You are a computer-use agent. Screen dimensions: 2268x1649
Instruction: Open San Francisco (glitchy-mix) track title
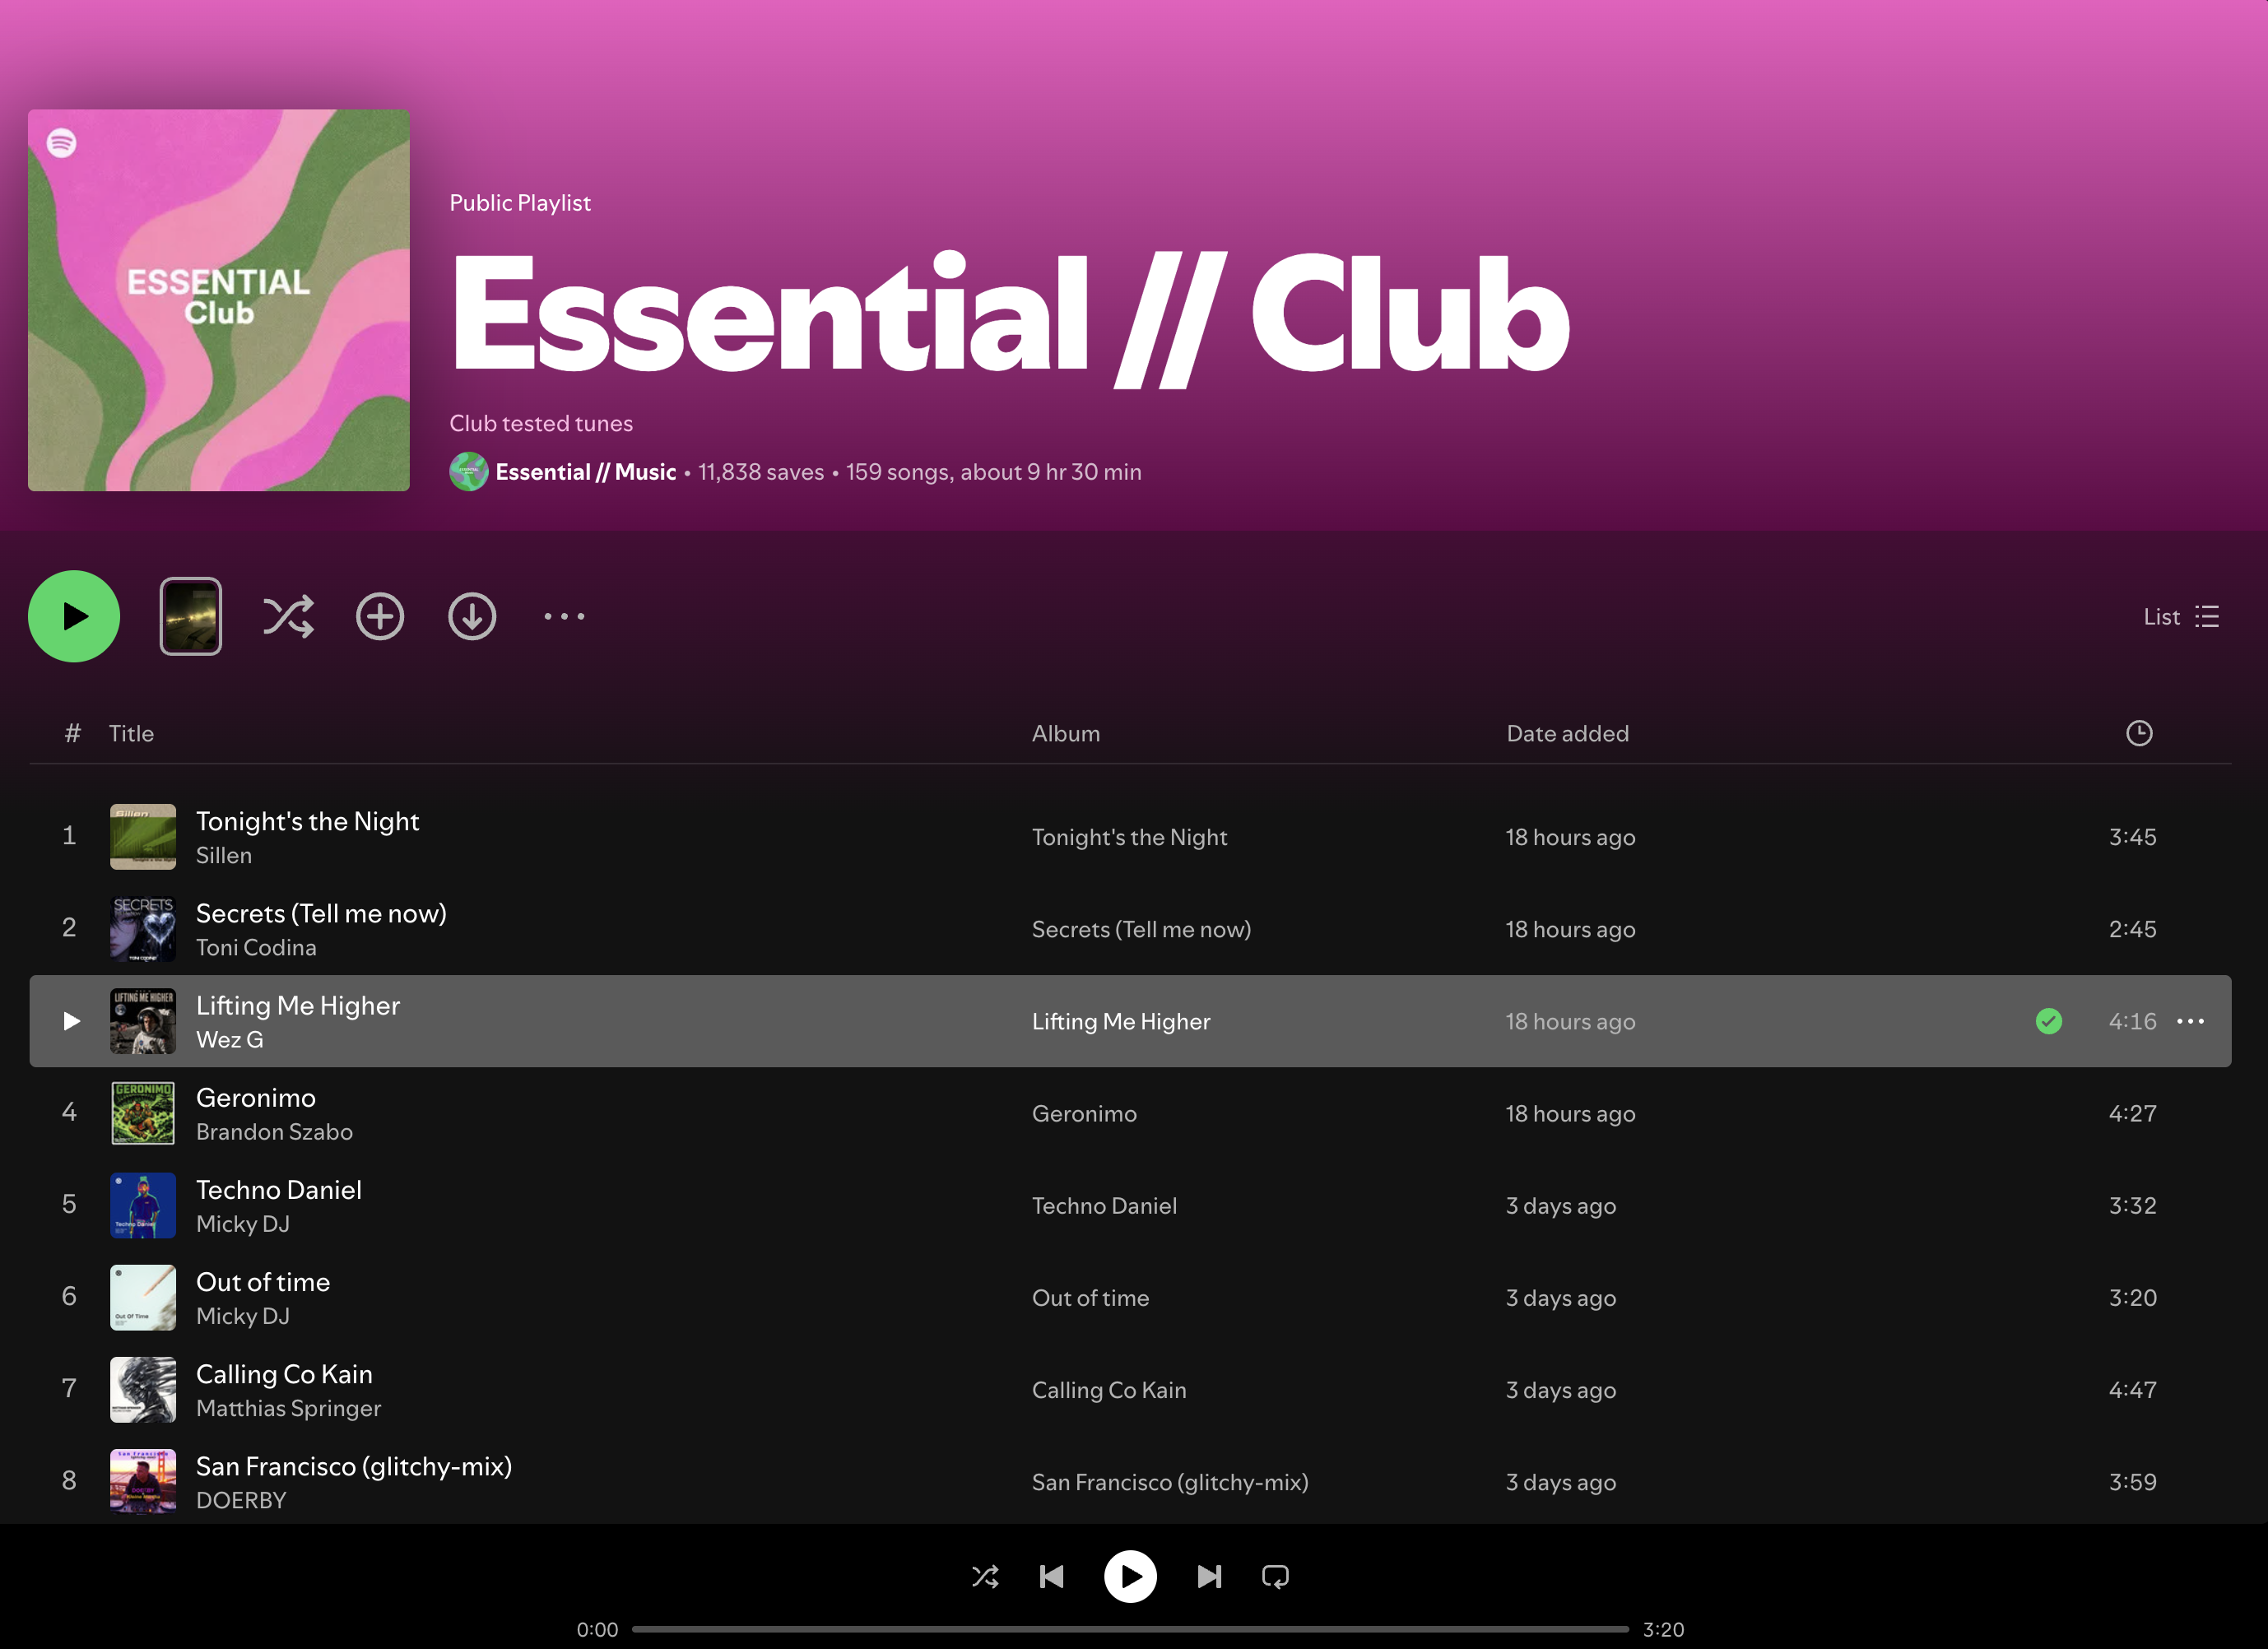[x=354, y=1466]
